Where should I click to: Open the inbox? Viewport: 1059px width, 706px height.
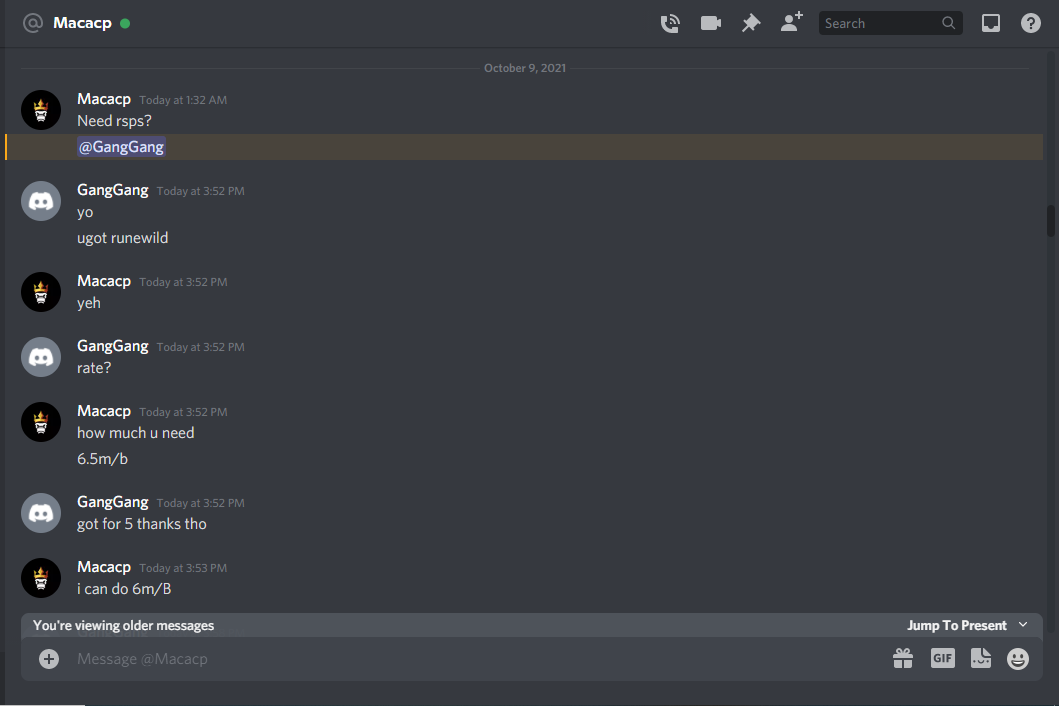point(990,23)
